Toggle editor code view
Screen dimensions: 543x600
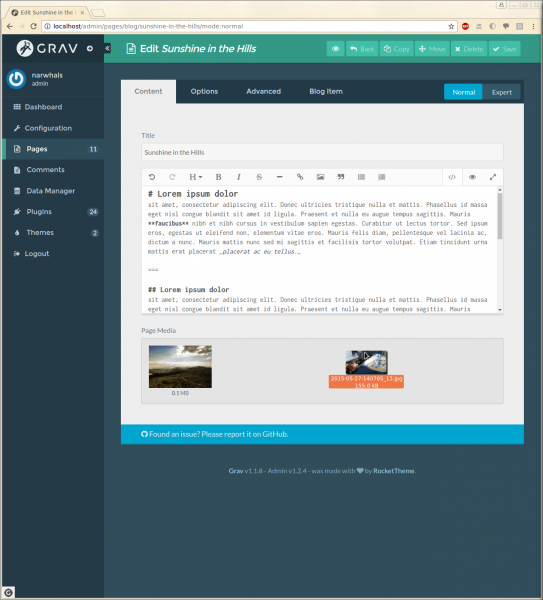click(x=452, y=177)
